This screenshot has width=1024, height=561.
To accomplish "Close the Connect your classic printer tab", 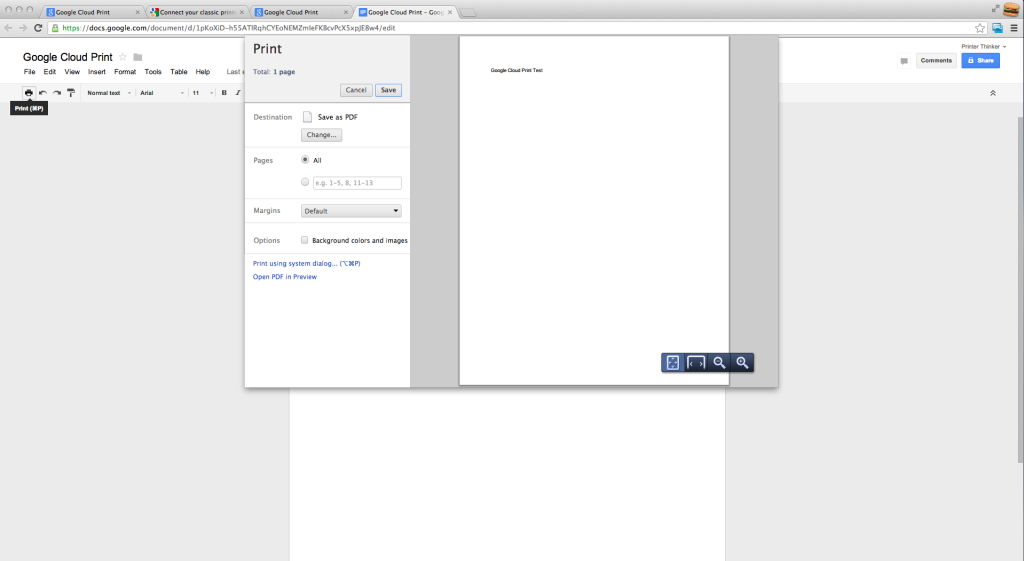I will coord(242,12).
